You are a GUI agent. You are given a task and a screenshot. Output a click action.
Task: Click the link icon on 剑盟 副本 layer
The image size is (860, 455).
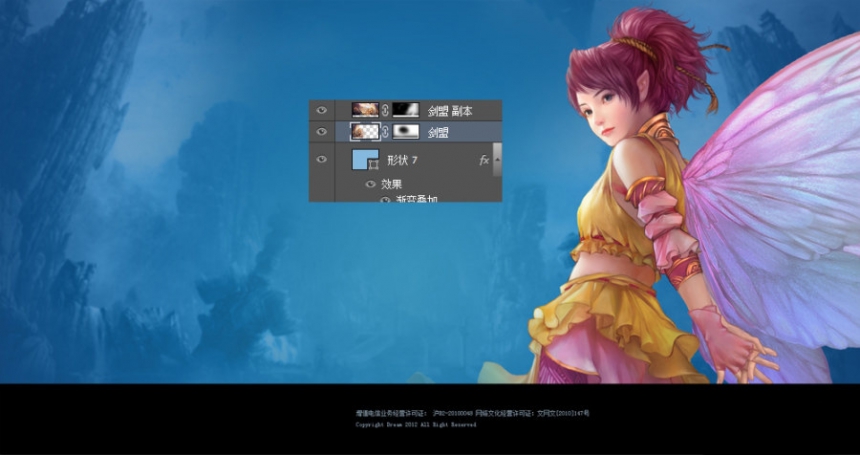click(385, 110)
